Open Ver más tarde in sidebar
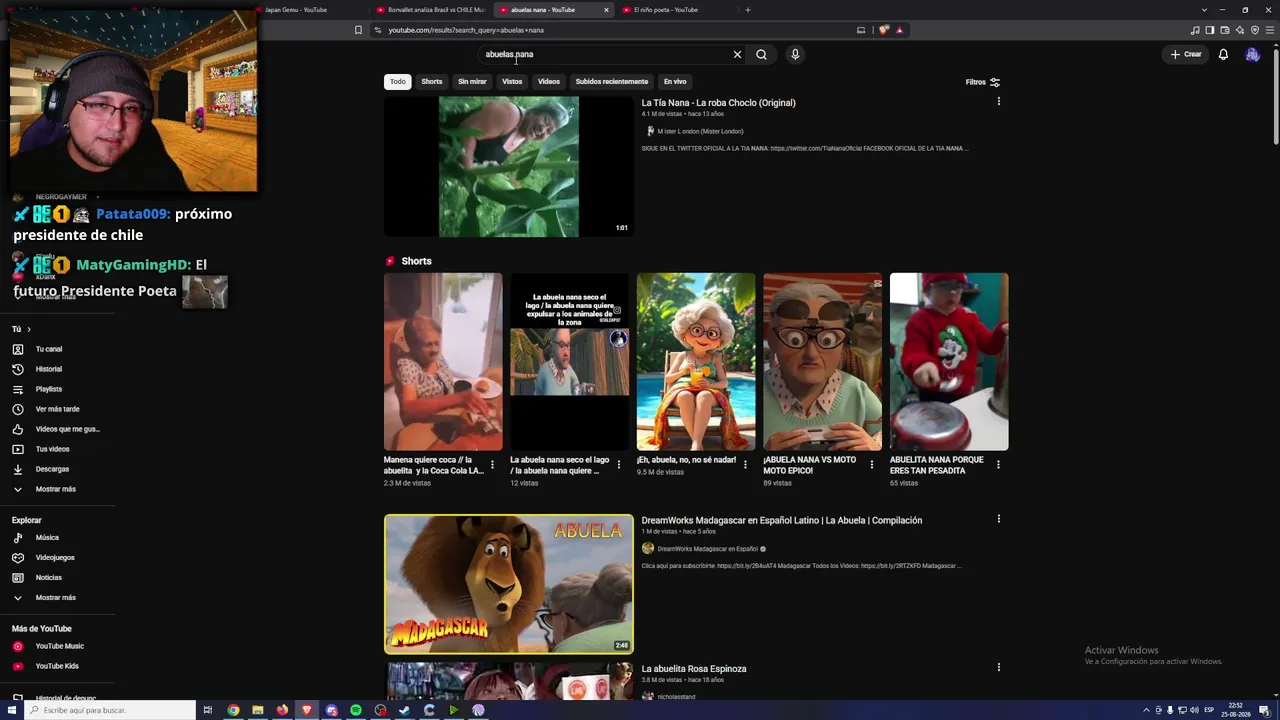 [57, 409]
